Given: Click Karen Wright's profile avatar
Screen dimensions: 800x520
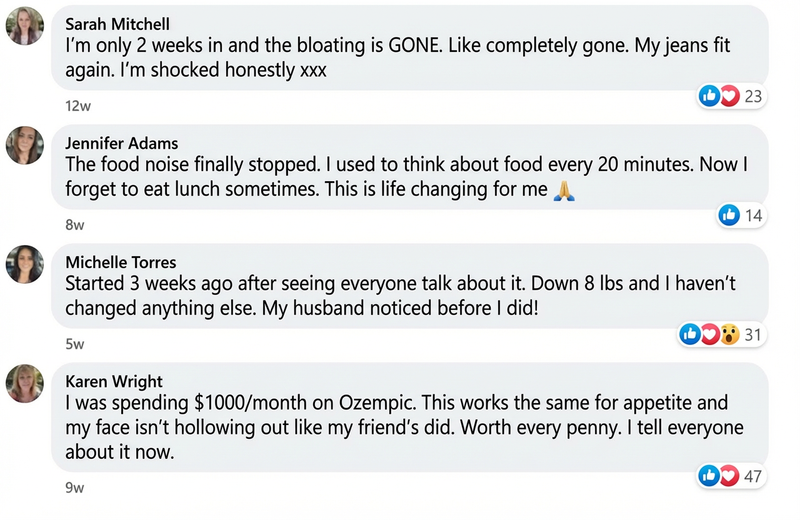Looking at the screenshot, I should click(x=24, y=383).
